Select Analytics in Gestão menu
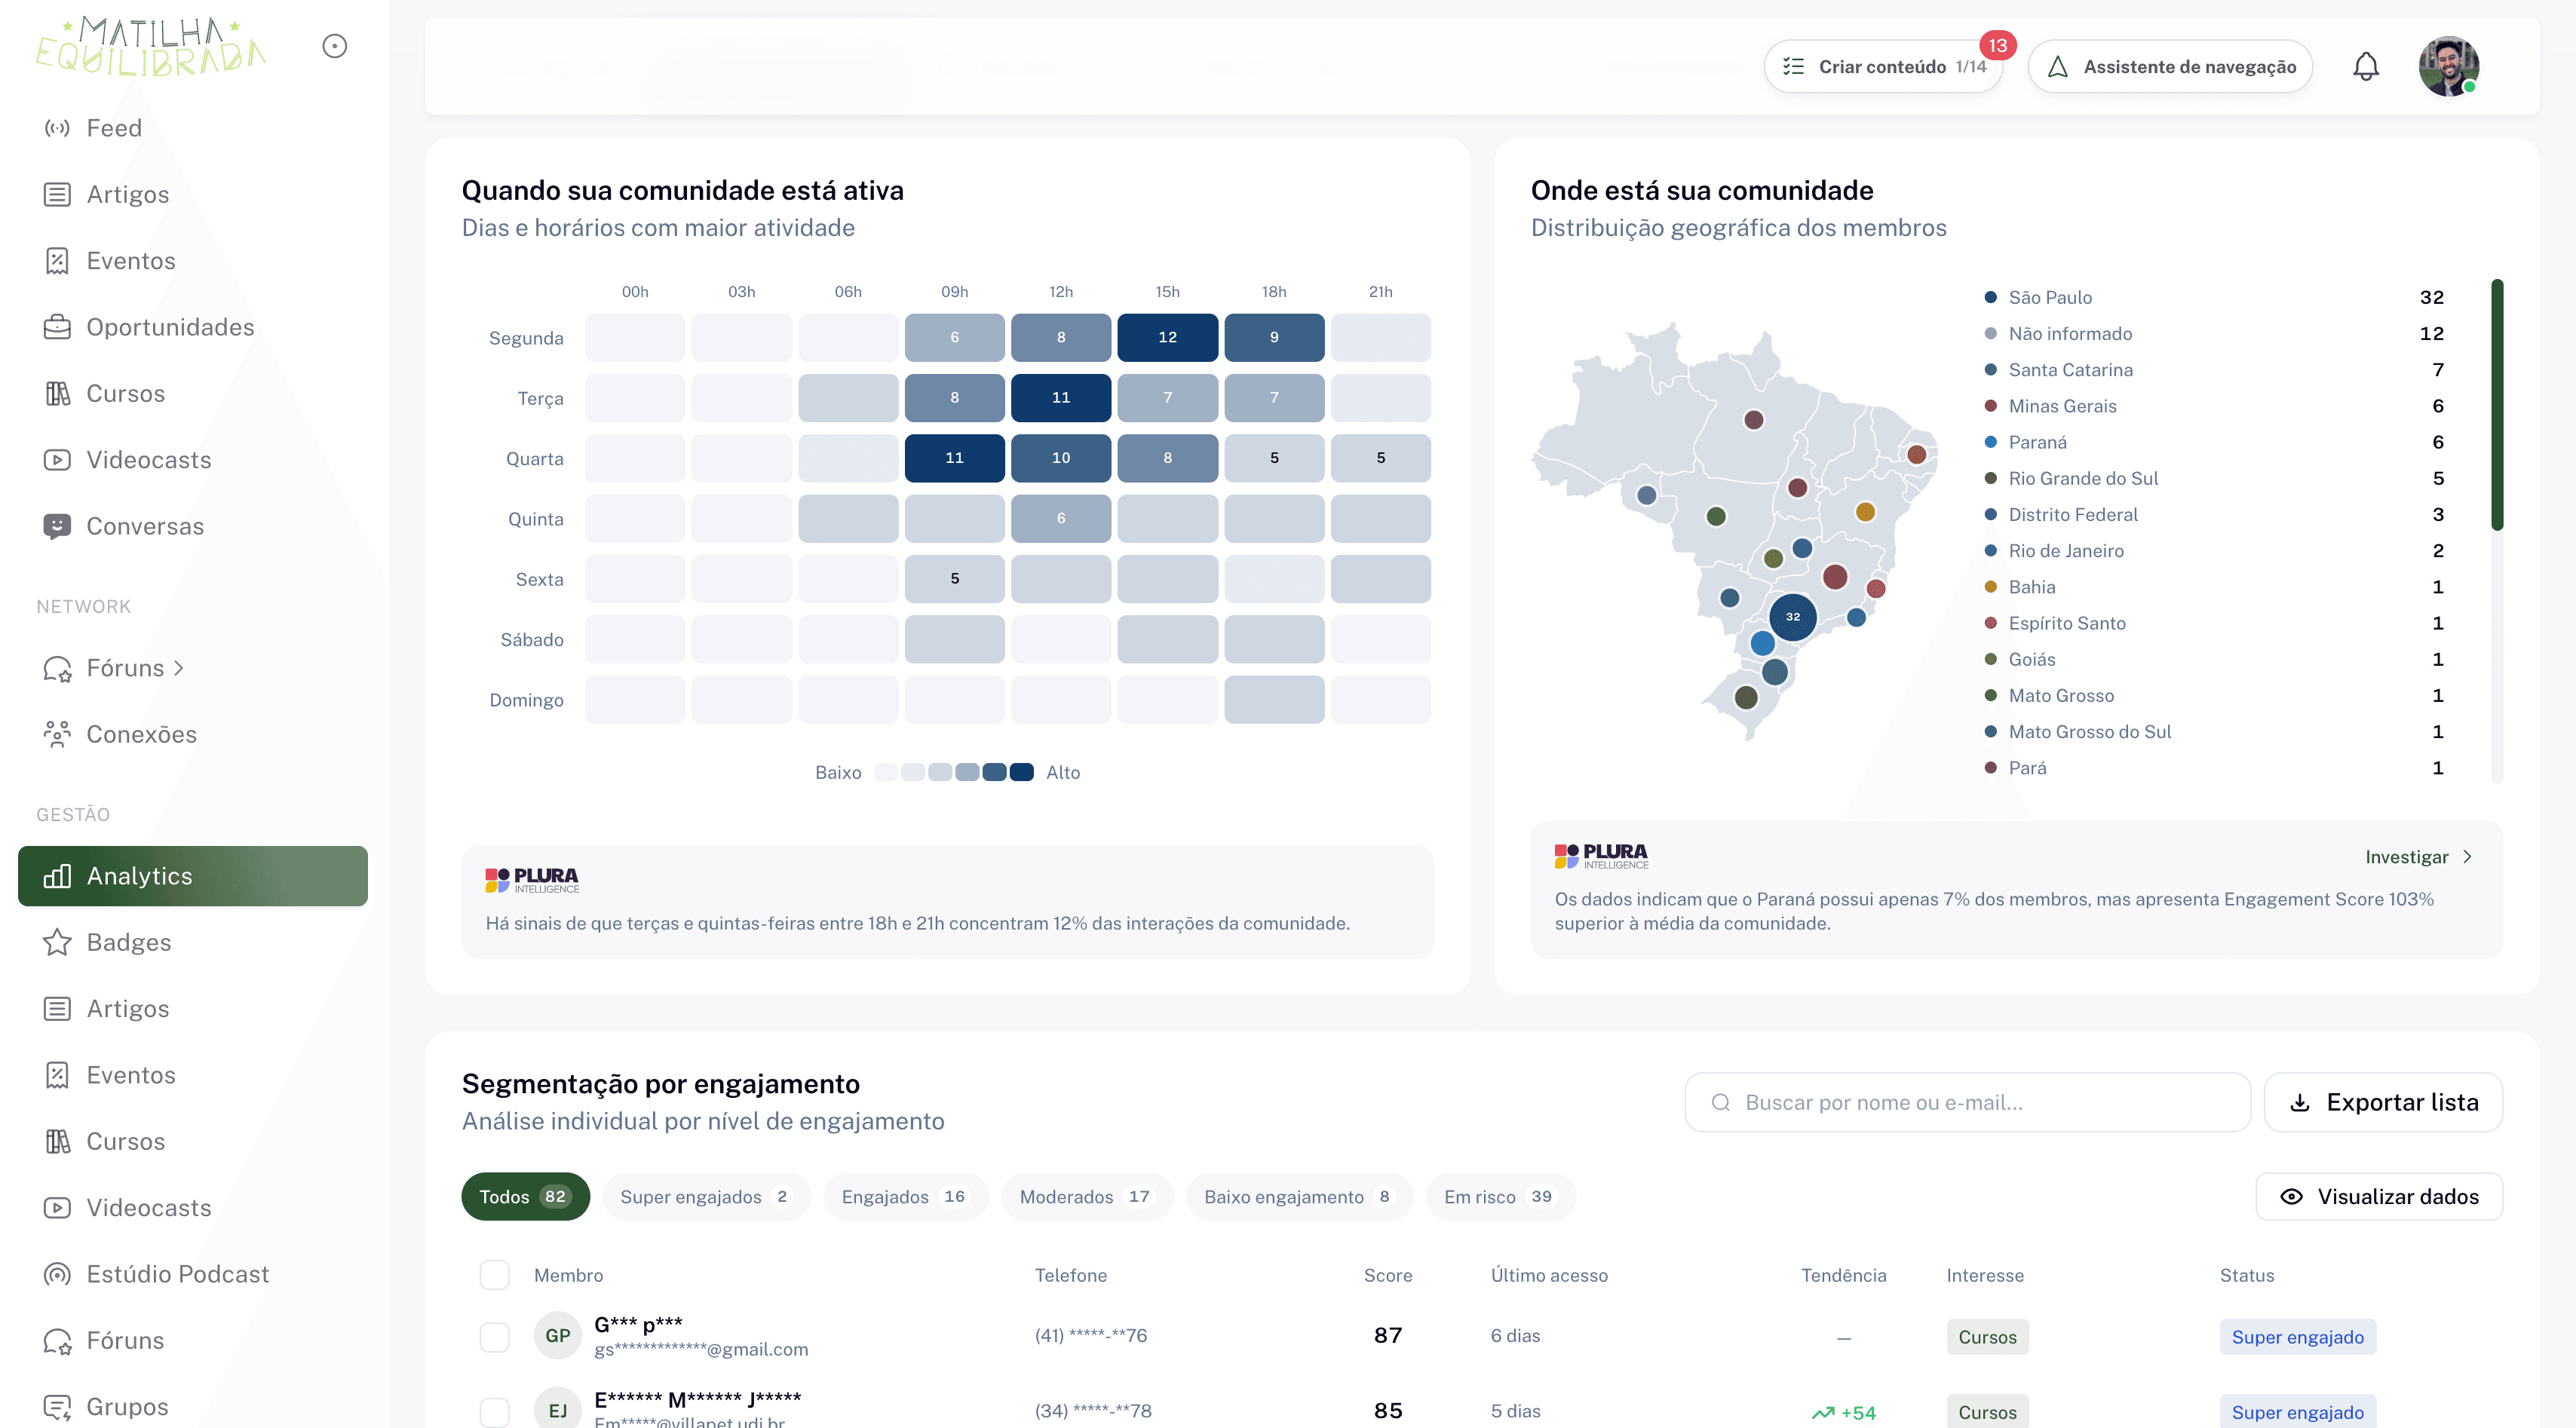This screenshot has width=2576, height=1428. [x=192, y=876]
